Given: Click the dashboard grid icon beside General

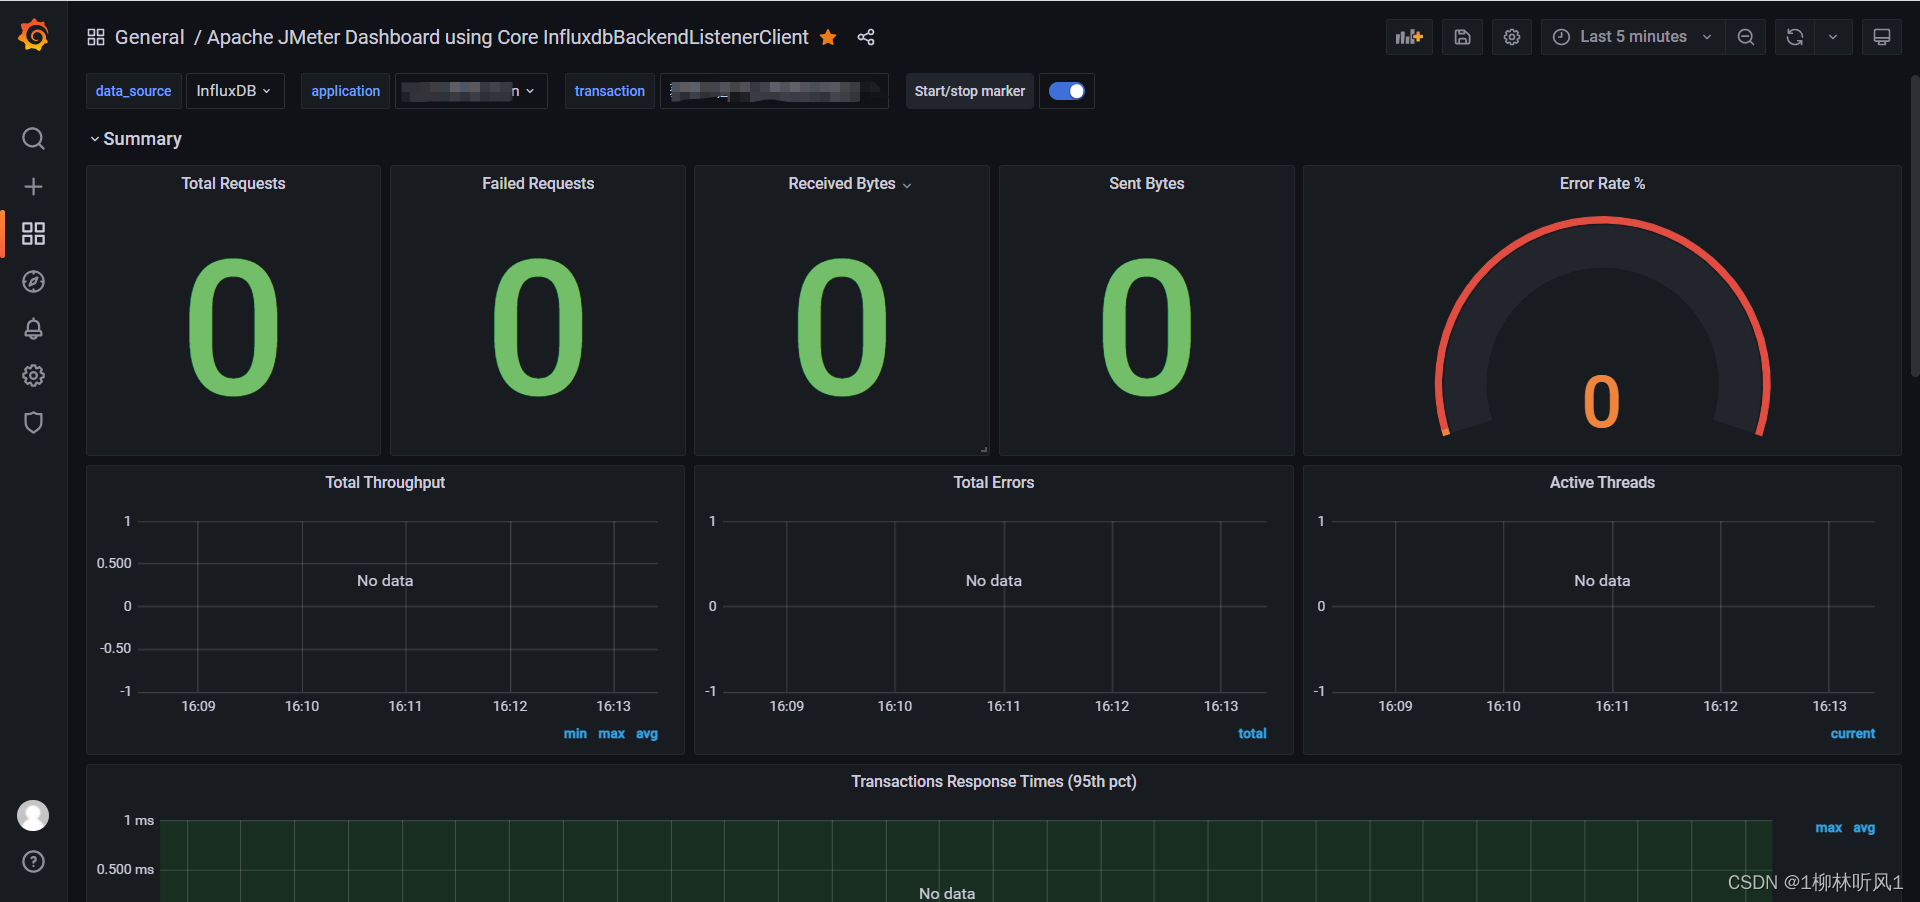Looking at the screenshot, I should pos(96,37).
